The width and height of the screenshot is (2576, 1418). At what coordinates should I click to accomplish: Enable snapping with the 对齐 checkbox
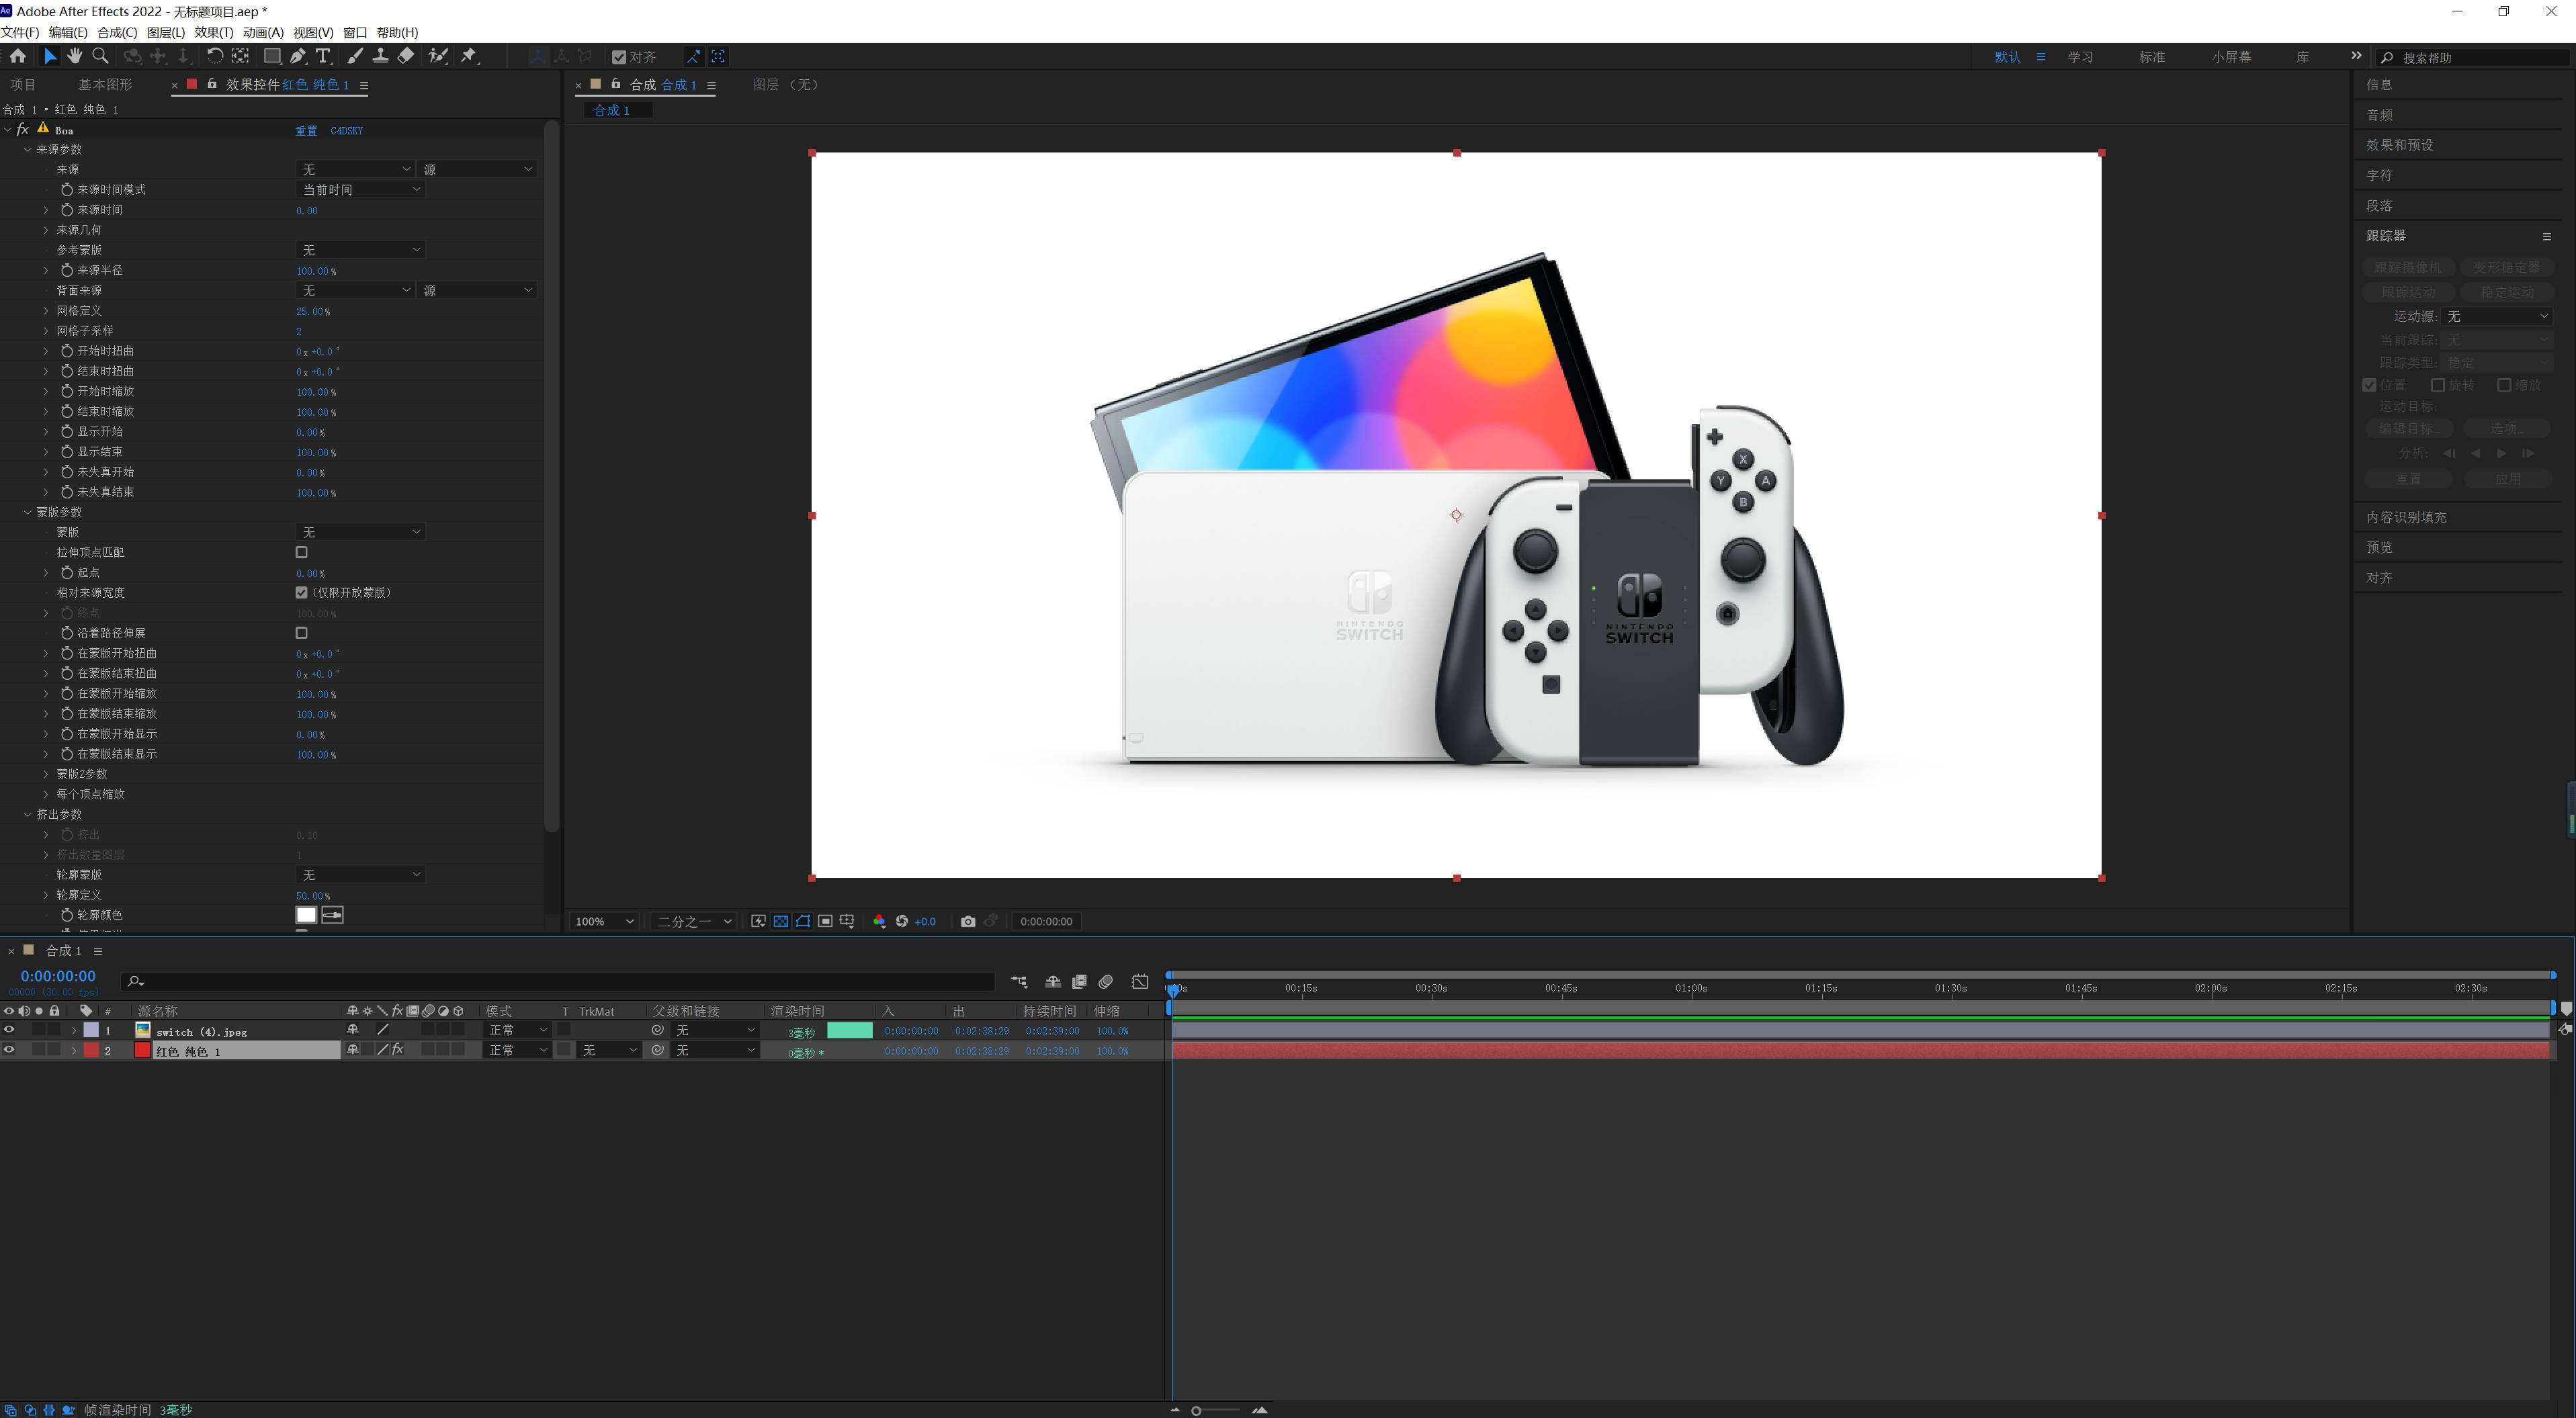pyautogui.click(x=620, y=56)
